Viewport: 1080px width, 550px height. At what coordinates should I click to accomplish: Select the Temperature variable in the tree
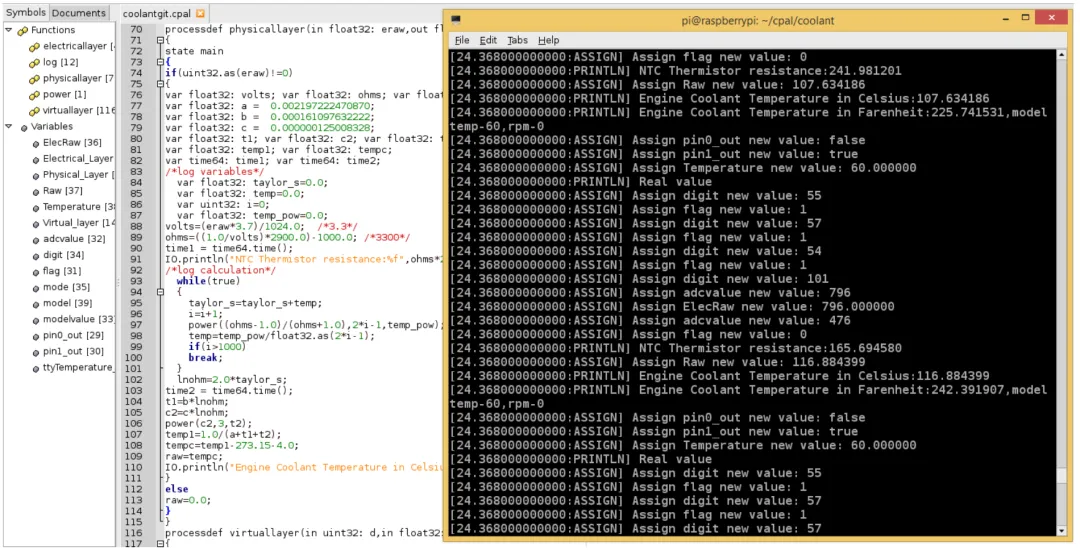pyautogui.click(x=72, y=207)
